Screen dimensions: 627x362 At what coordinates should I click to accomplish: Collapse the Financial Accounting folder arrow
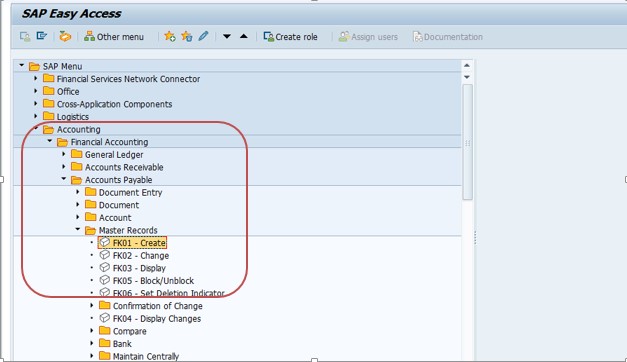pos(50,141)
